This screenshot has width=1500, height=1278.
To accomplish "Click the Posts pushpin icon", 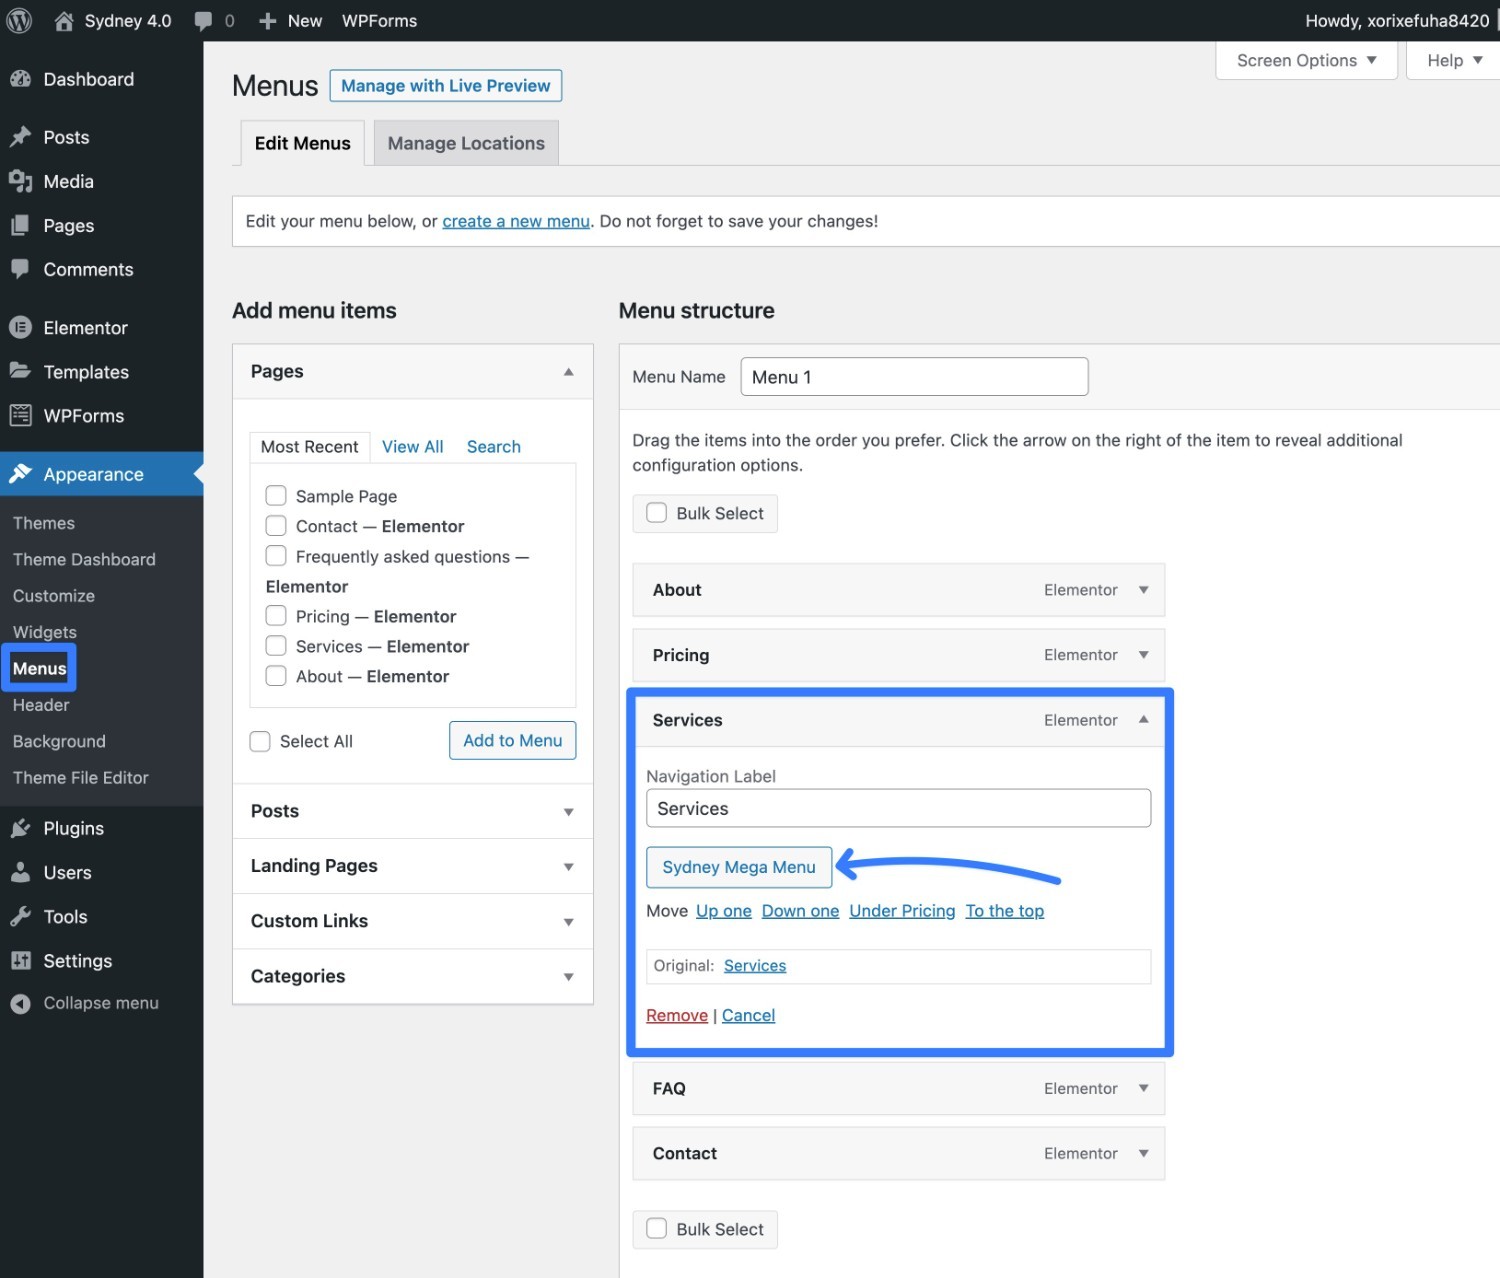I will [20, 137].
